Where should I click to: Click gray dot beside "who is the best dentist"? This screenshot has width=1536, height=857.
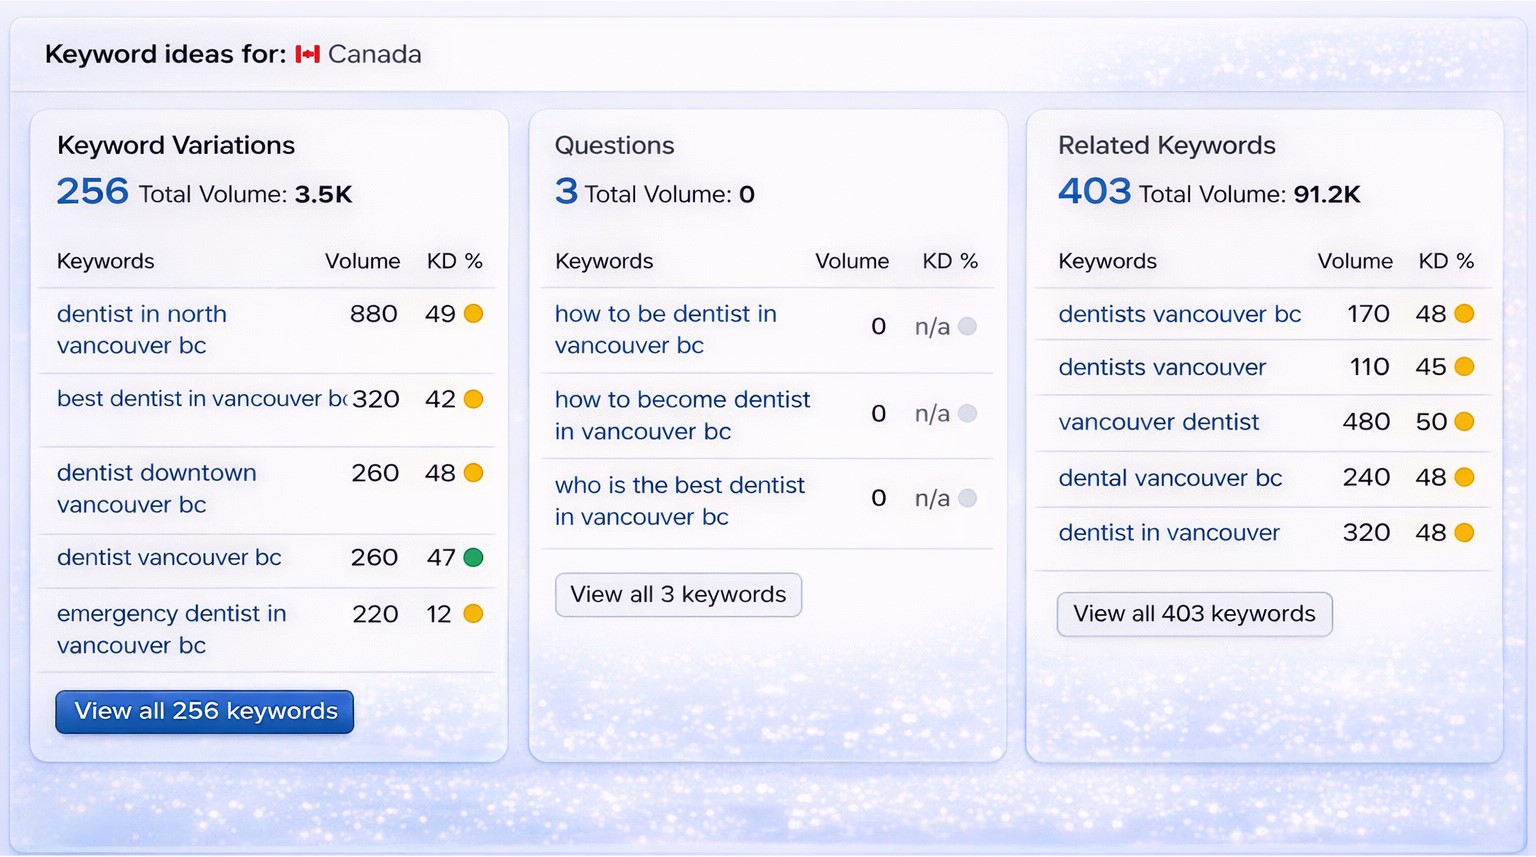pos(967,497)
